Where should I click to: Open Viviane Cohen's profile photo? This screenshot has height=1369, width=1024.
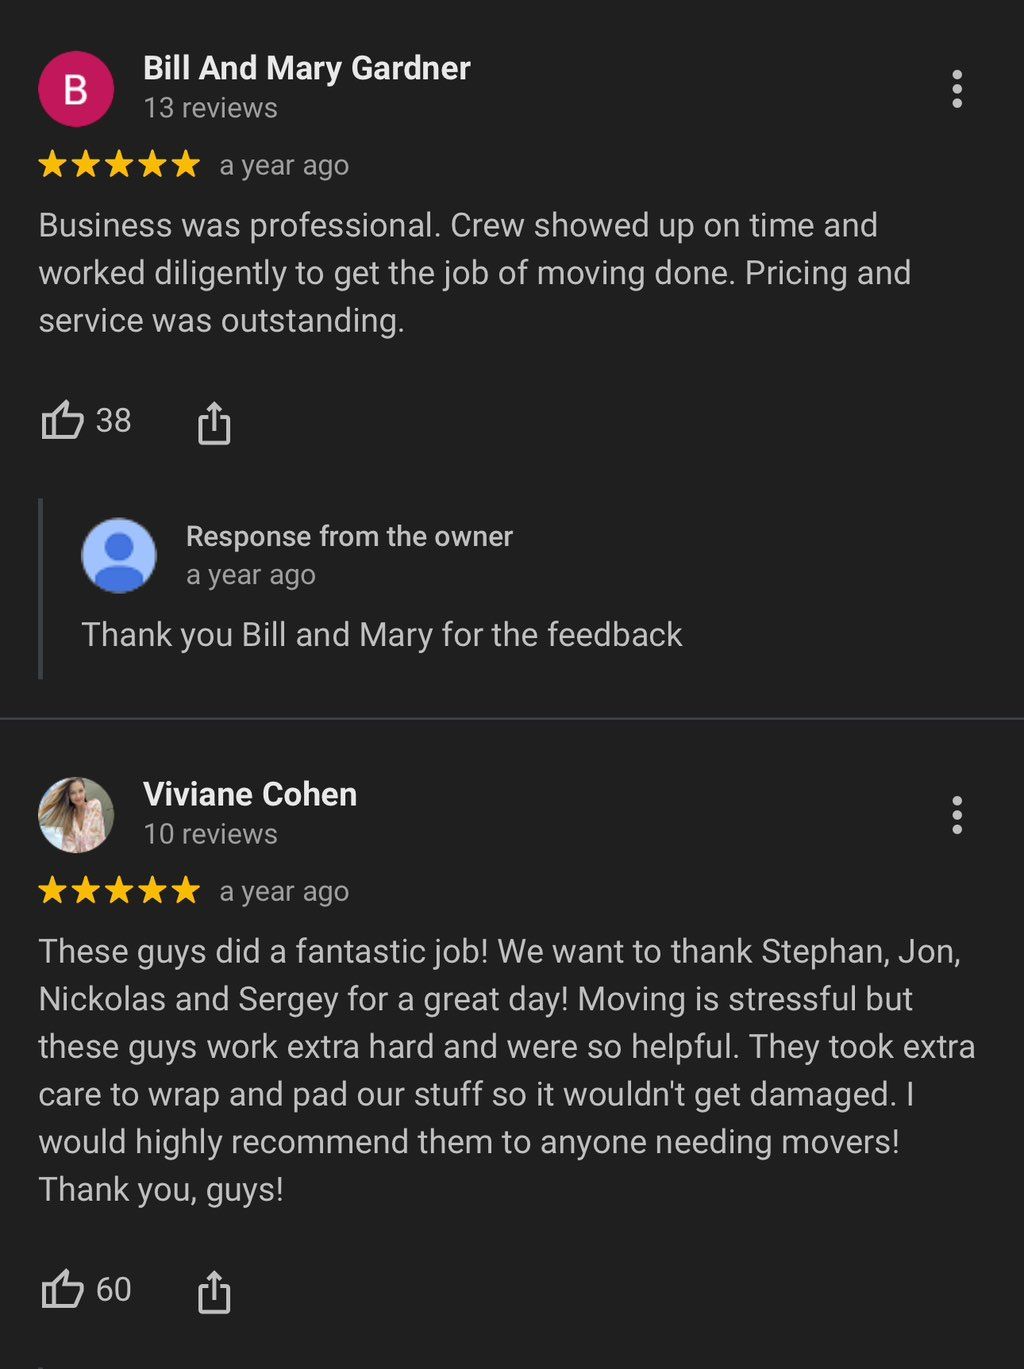pyautogui.click(x=76, y=815)
